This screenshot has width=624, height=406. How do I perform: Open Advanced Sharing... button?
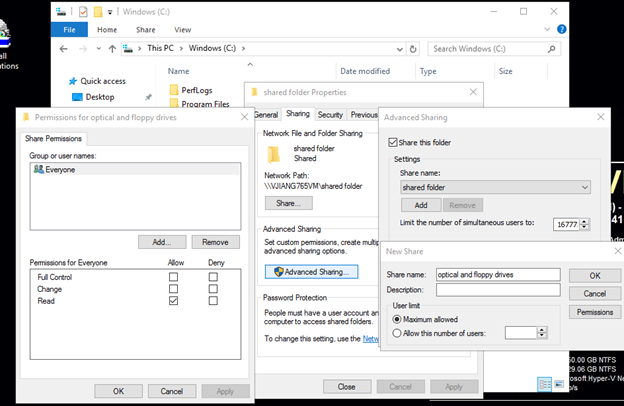[312, 272]
